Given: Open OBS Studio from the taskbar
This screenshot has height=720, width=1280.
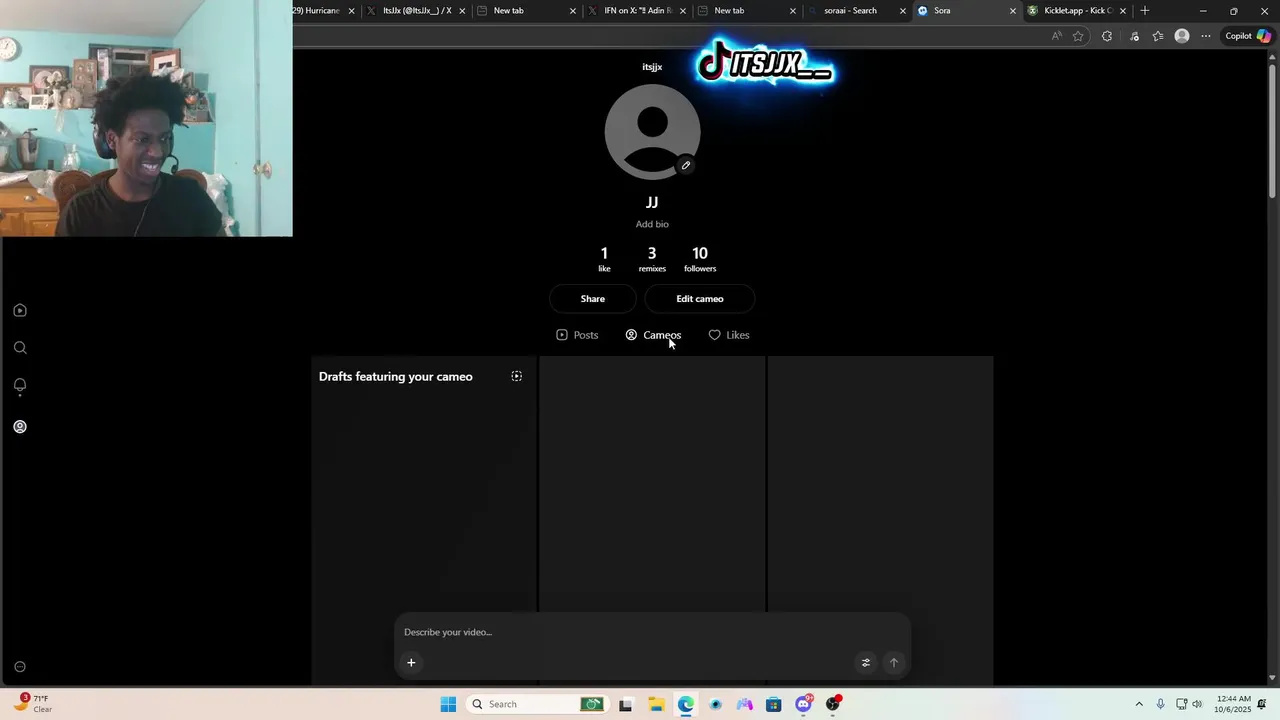Looking at the screenshot, I should [x=833, y=704].
